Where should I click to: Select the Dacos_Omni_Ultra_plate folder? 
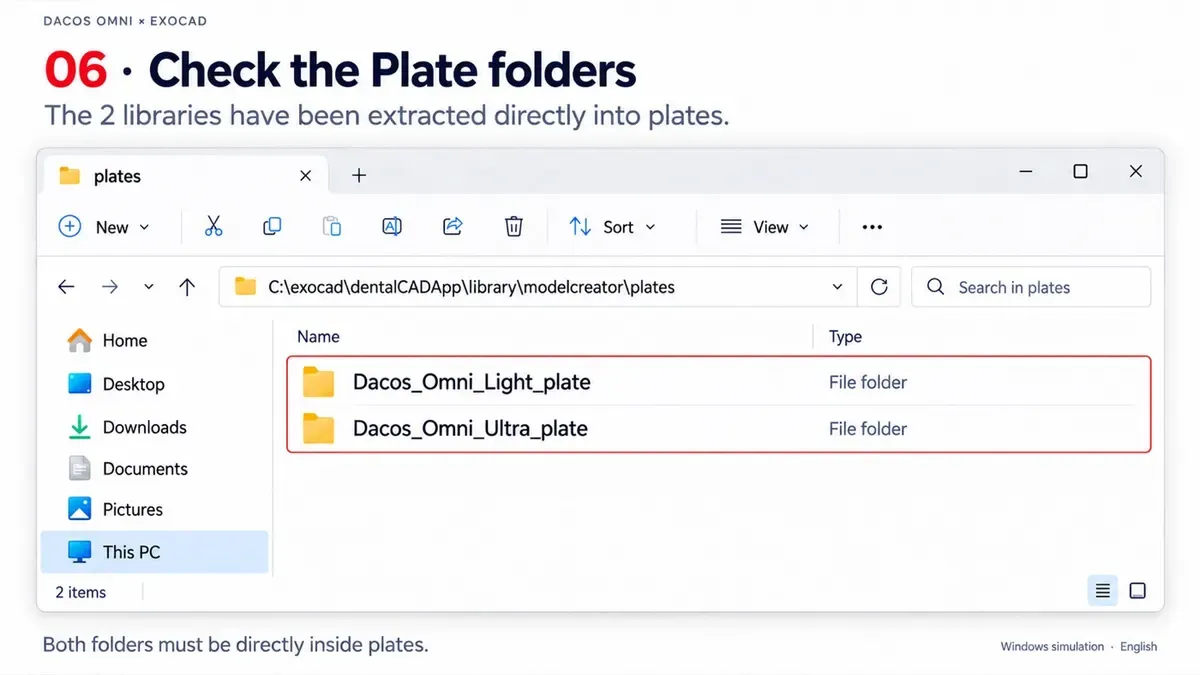(719, 429)
